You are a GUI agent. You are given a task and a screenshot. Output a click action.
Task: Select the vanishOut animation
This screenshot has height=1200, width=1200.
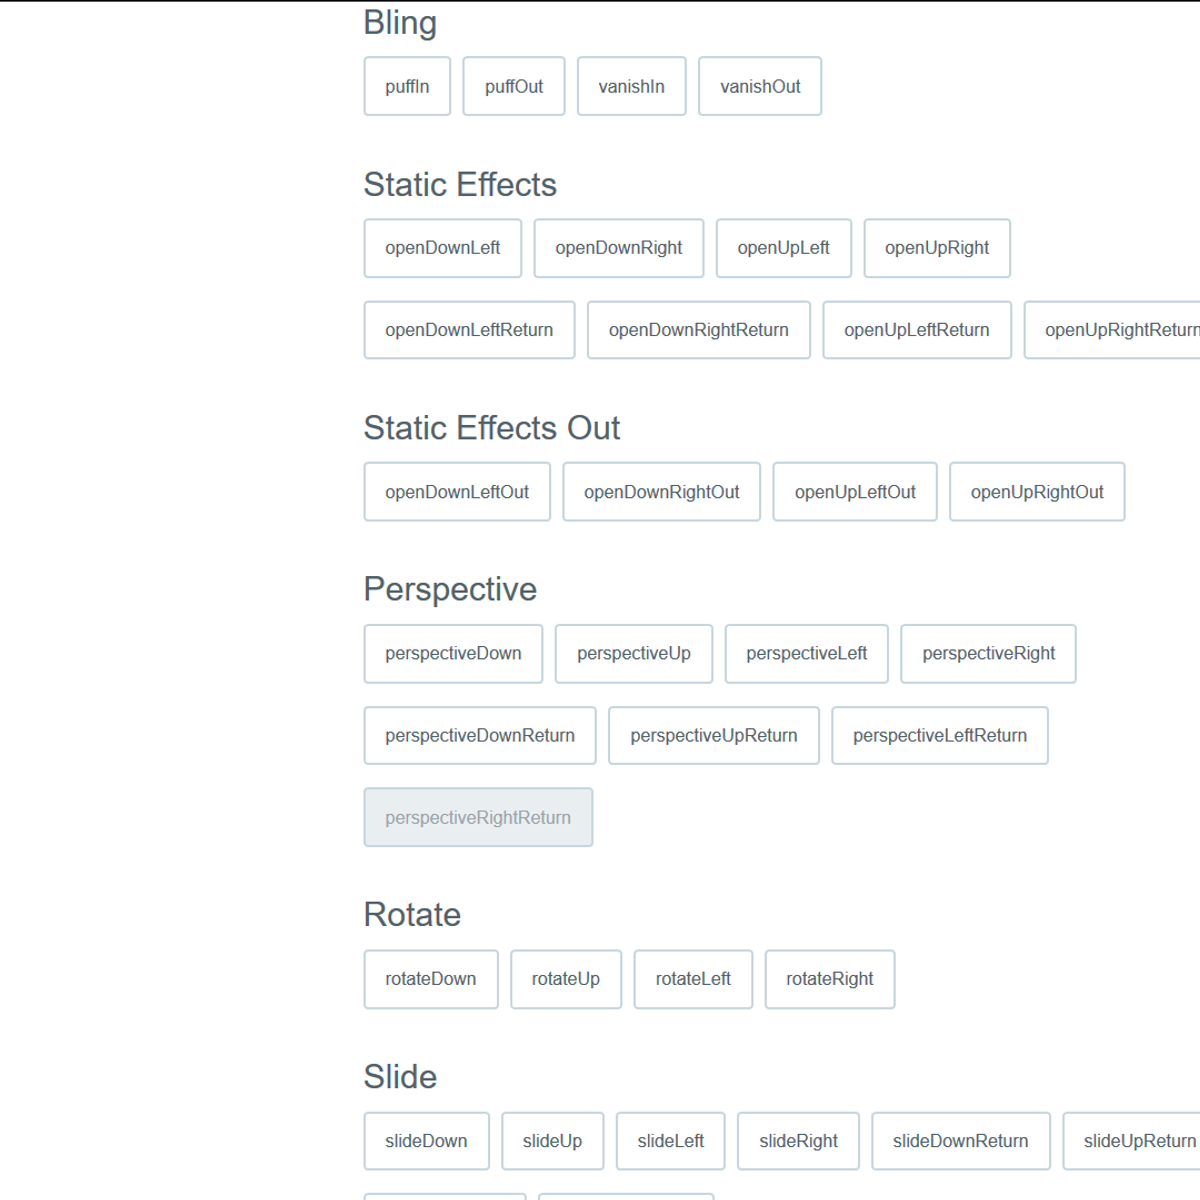tap(760, 87)
